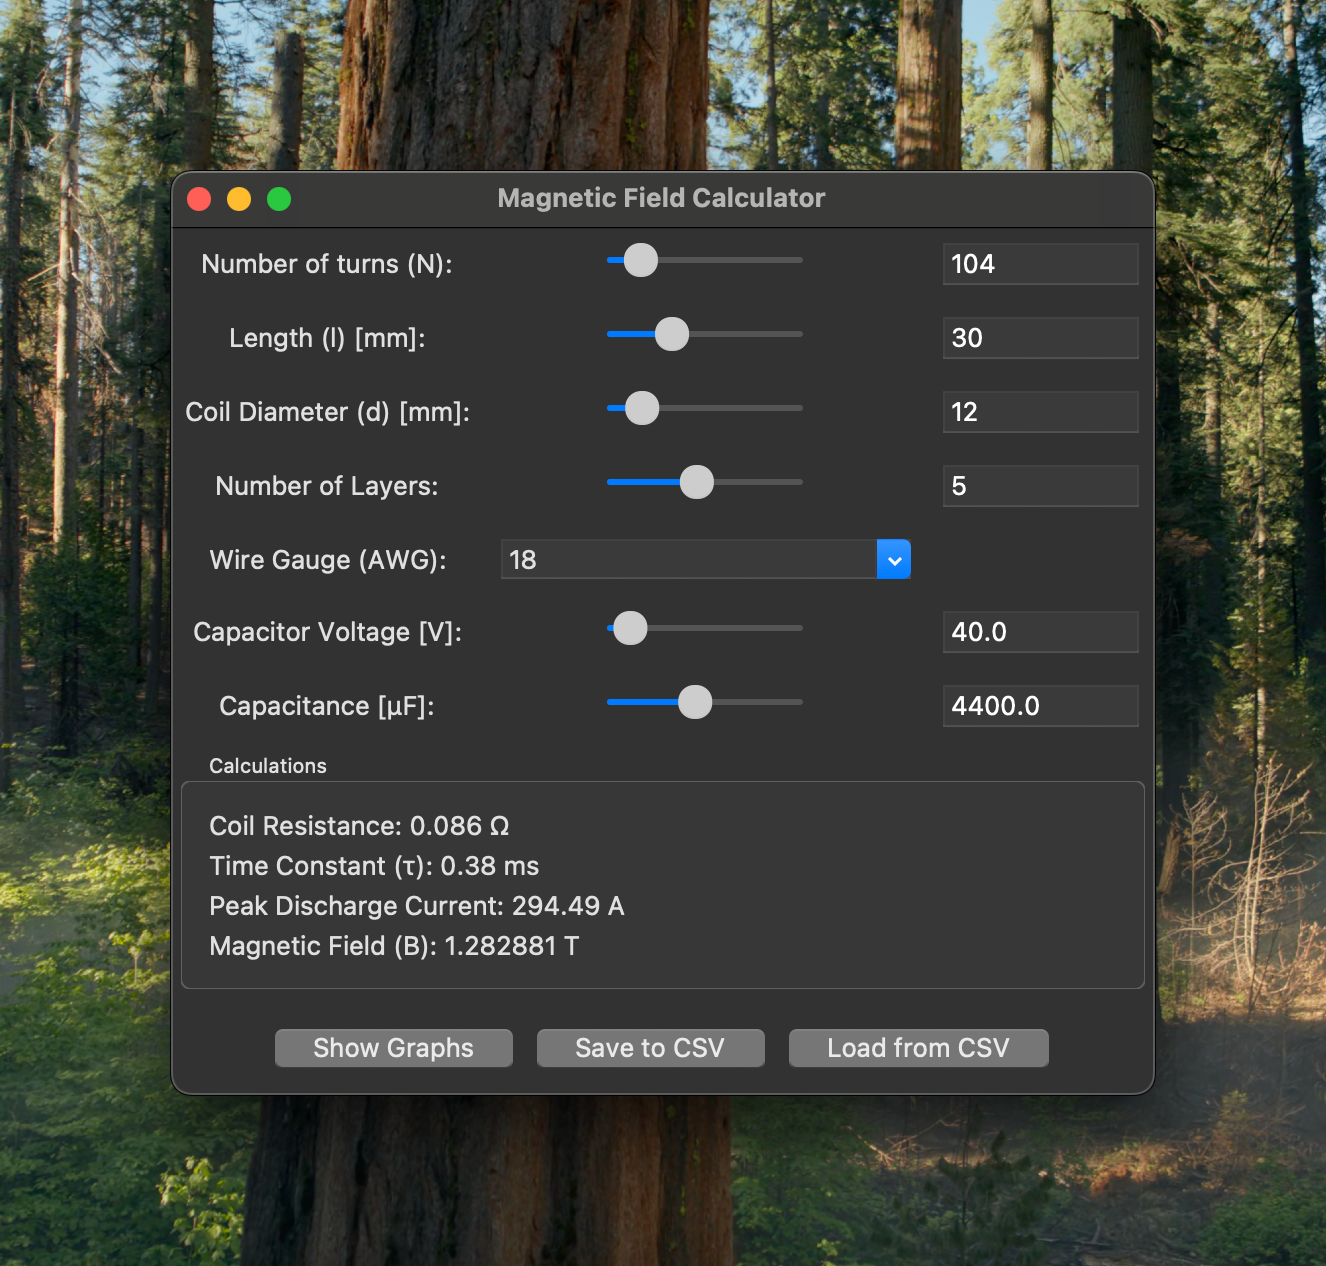This screenshot has width=1326, height=1266.
Task: Focus the Number of turns field showing 104
Action: 1040,264
